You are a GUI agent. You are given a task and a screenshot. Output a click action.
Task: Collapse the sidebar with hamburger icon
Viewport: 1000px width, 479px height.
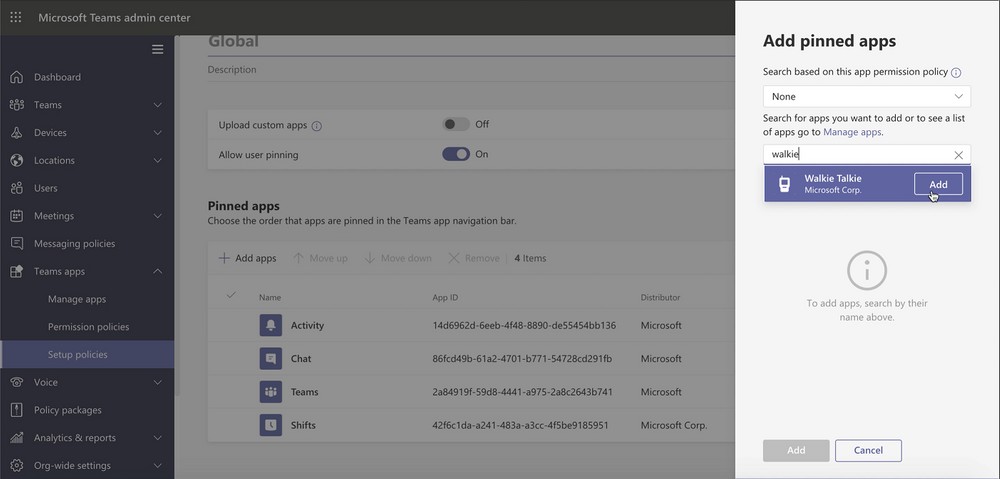[157, 49]
